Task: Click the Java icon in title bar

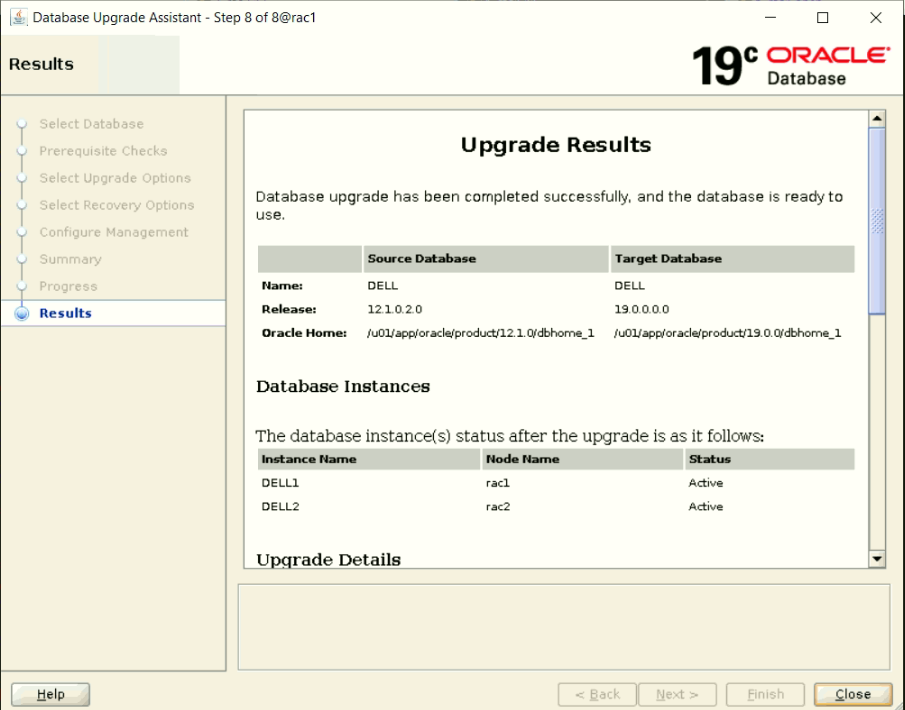Action: click(x=19, y=17)
